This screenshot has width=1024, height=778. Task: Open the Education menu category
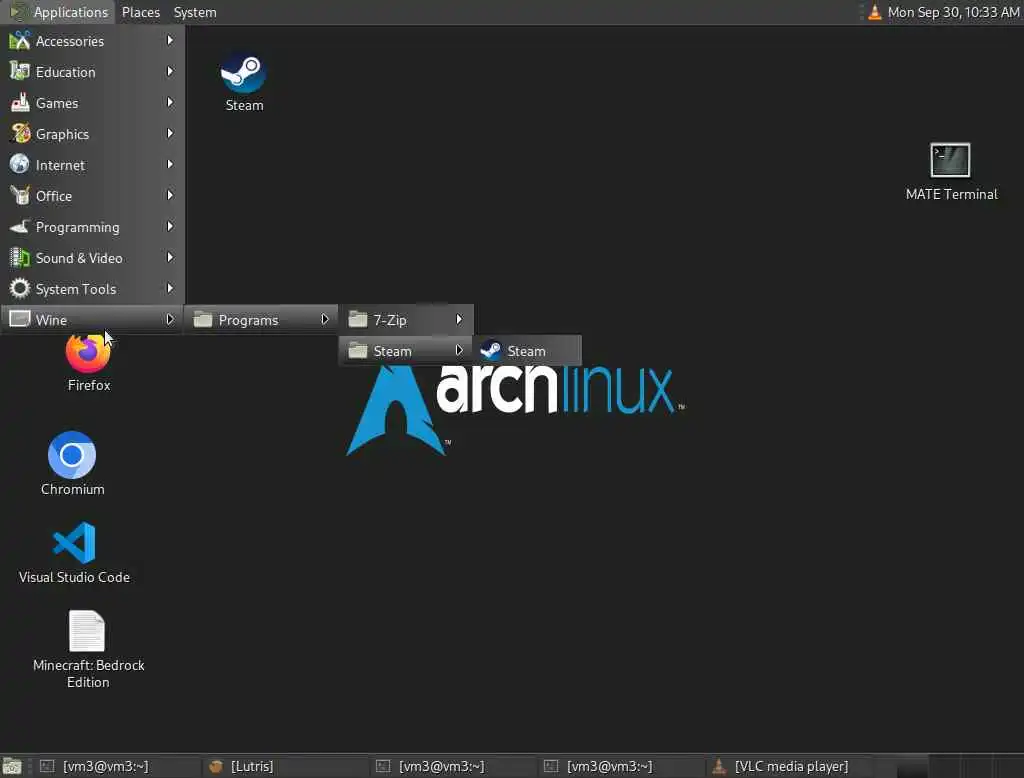92,72
